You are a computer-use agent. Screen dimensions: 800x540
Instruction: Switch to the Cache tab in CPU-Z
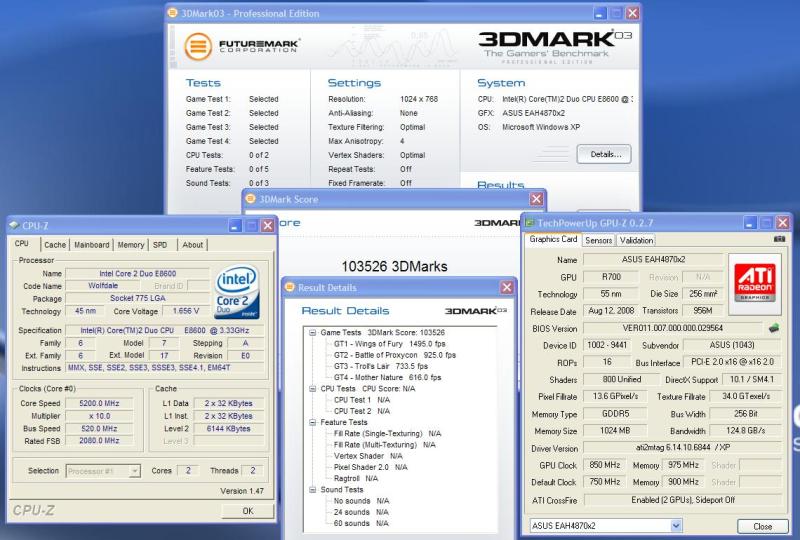coord(55,245)
